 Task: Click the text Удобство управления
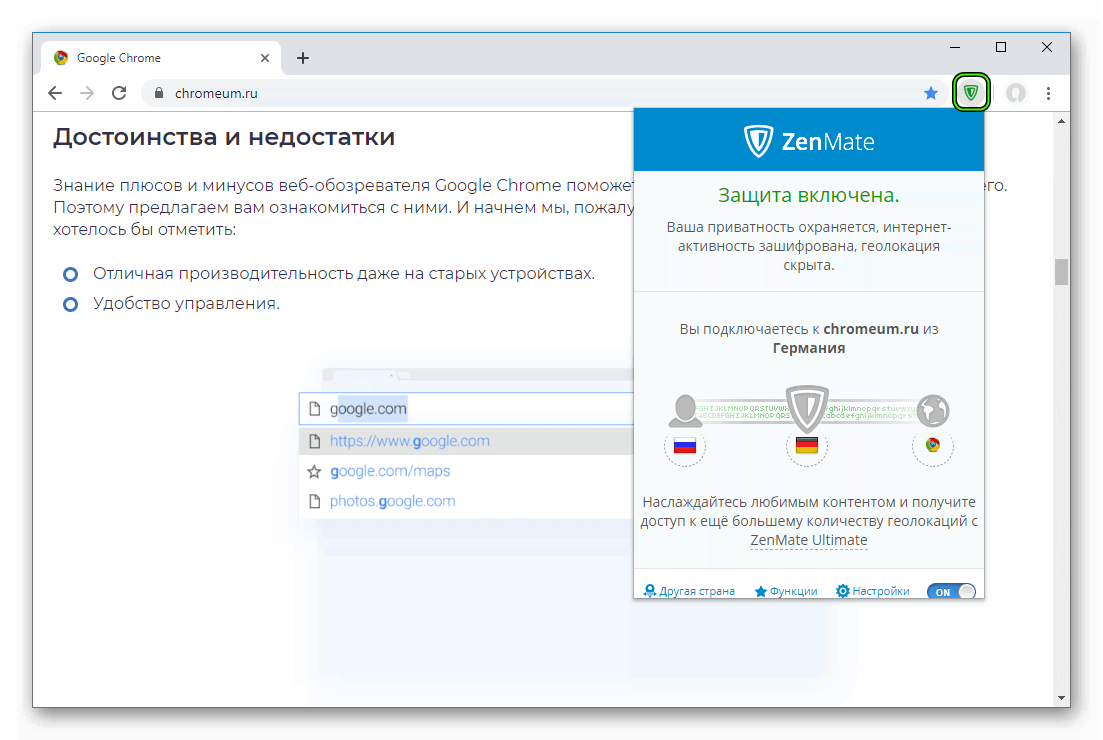(186, 303)
